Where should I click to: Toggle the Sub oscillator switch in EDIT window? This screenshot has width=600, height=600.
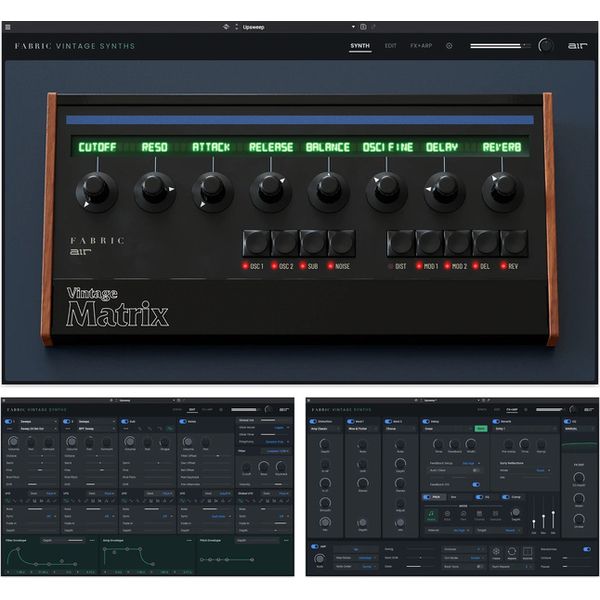(x=125, y=422)
